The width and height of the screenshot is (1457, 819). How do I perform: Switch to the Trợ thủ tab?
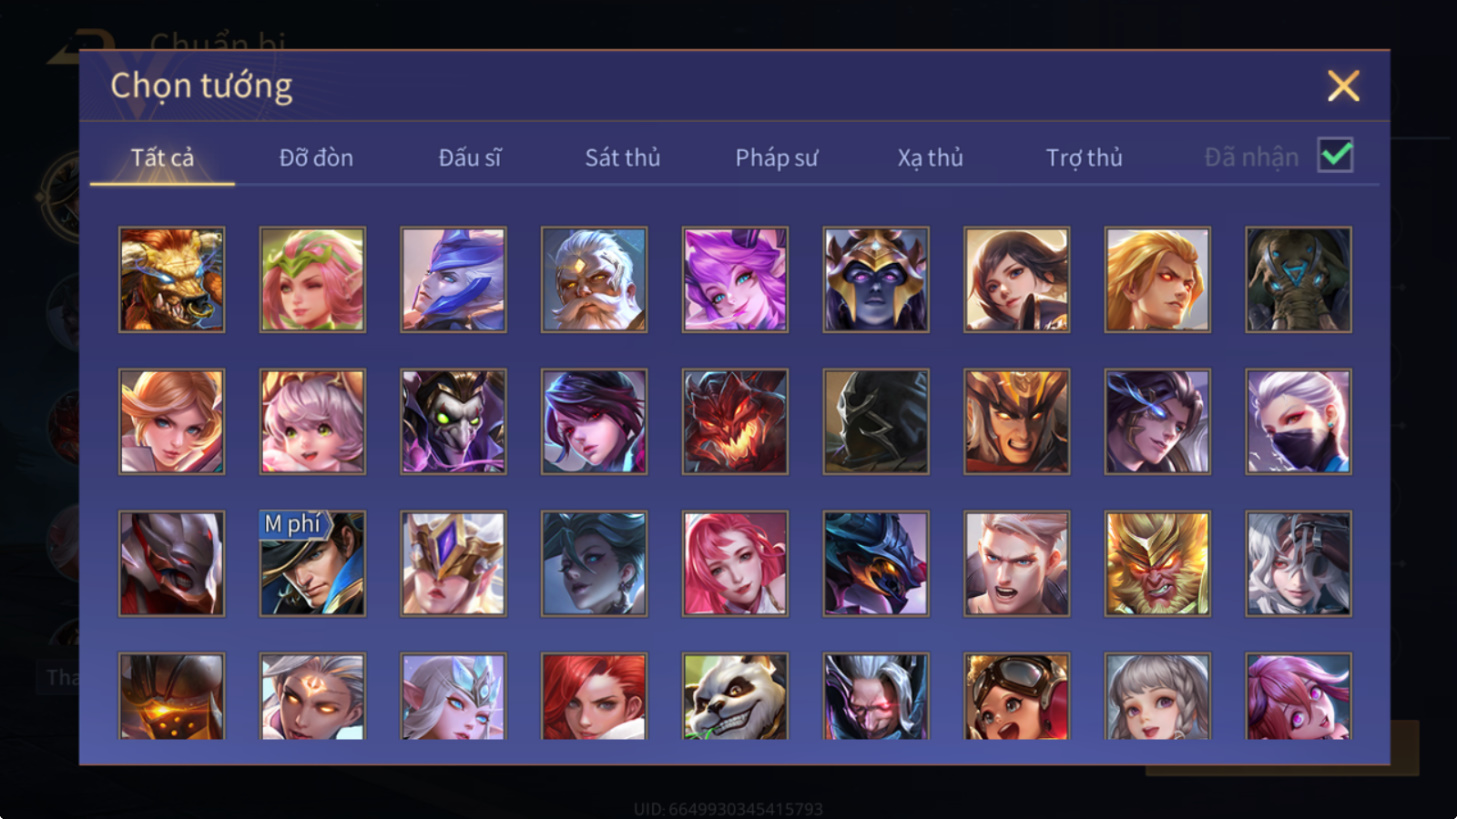coord(1084,158)
